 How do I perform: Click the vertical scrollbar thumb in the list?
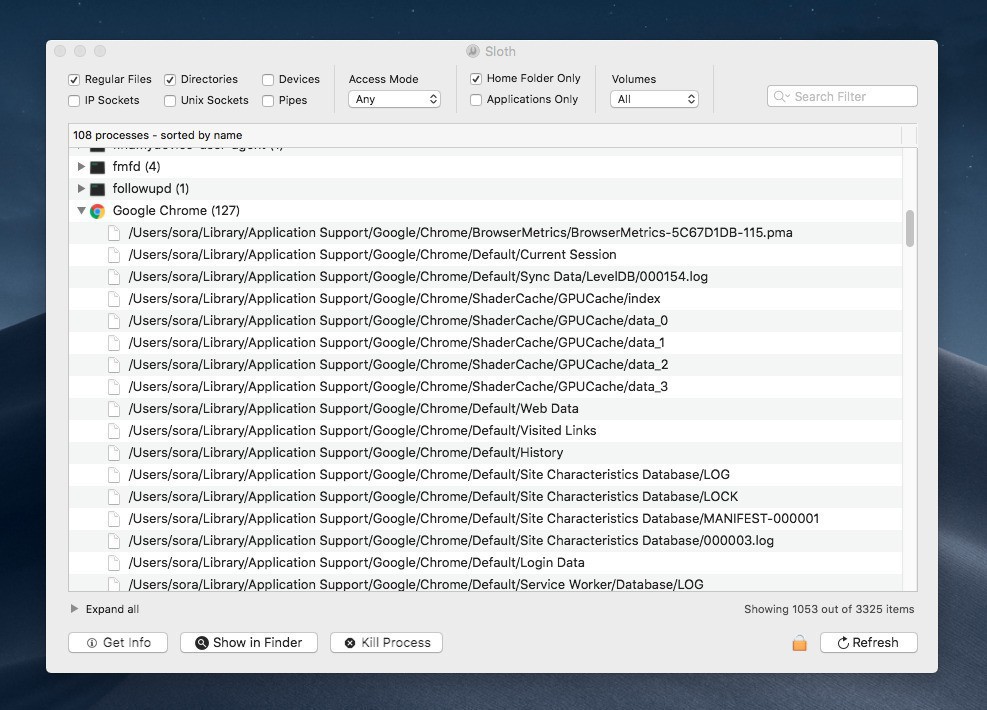tap(909, 228)
